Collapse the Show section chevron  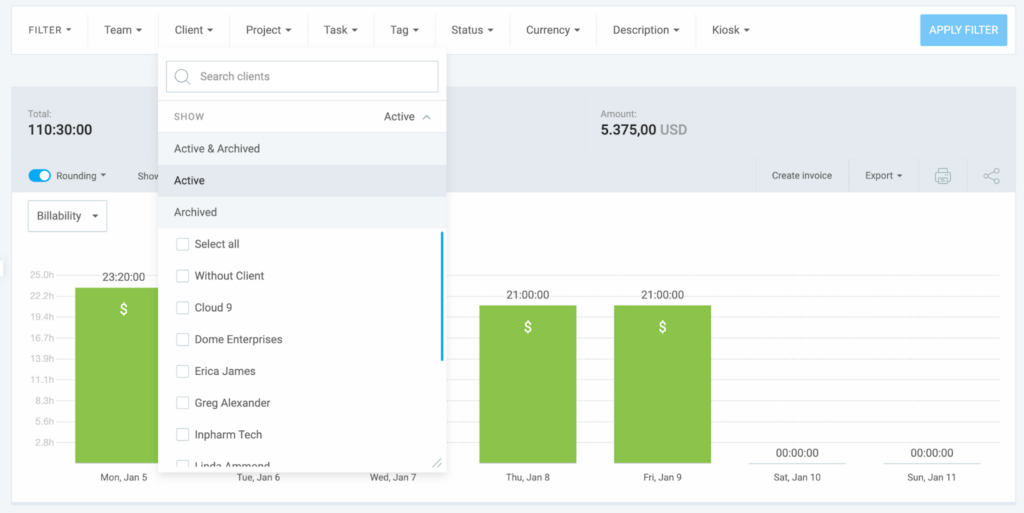(427, 117)
